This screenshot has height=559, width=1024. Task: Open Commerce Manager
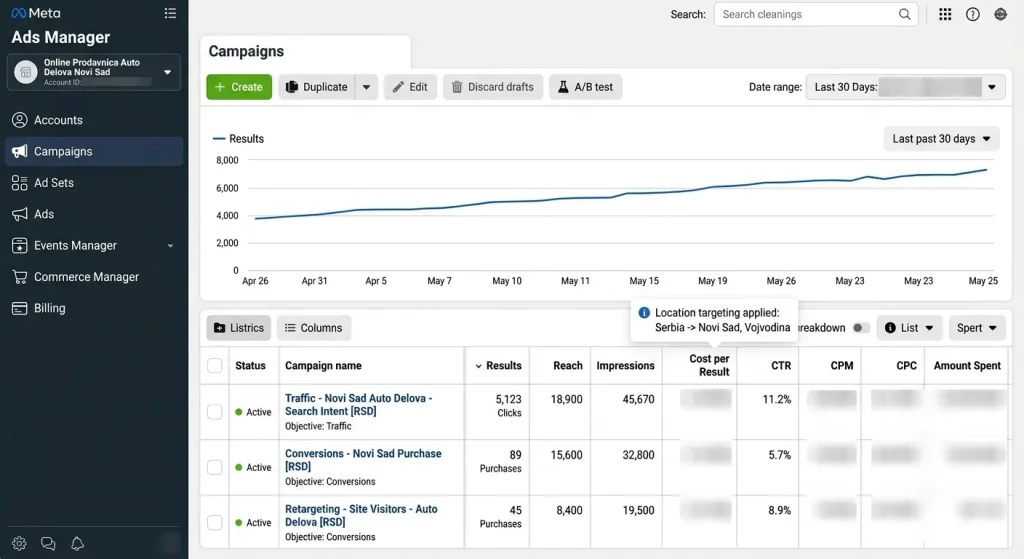pos(94,277)
